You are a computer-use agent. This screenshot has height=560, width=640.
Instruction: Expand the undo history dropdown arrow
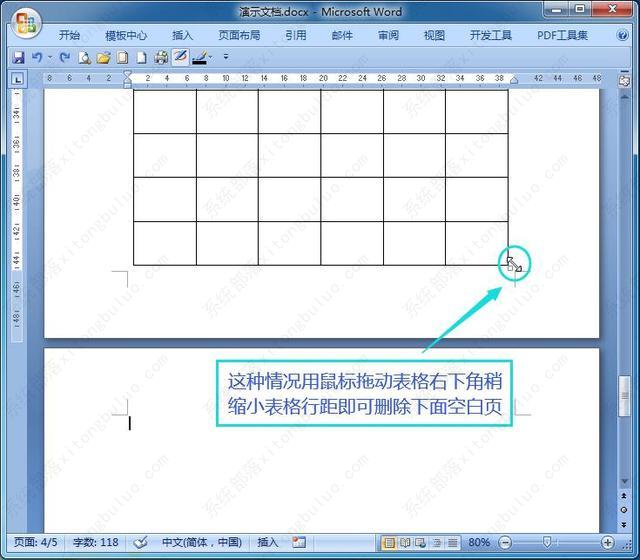50,58
